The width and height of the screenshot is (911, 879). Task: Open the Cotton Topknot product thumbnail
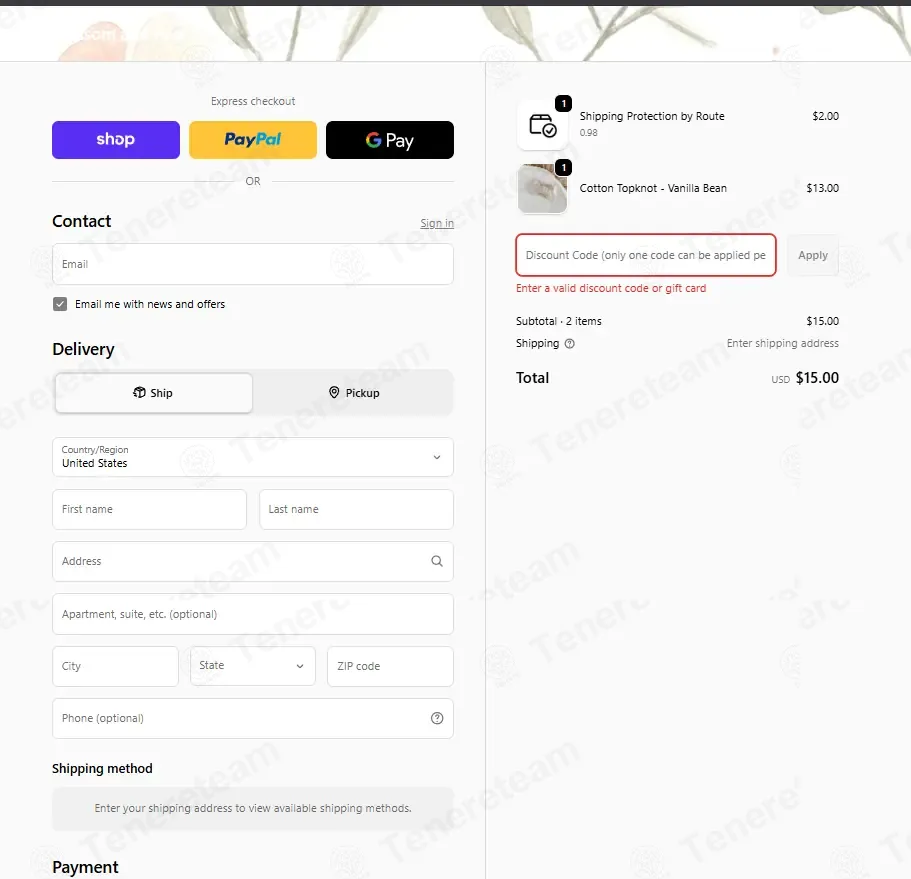543,189
